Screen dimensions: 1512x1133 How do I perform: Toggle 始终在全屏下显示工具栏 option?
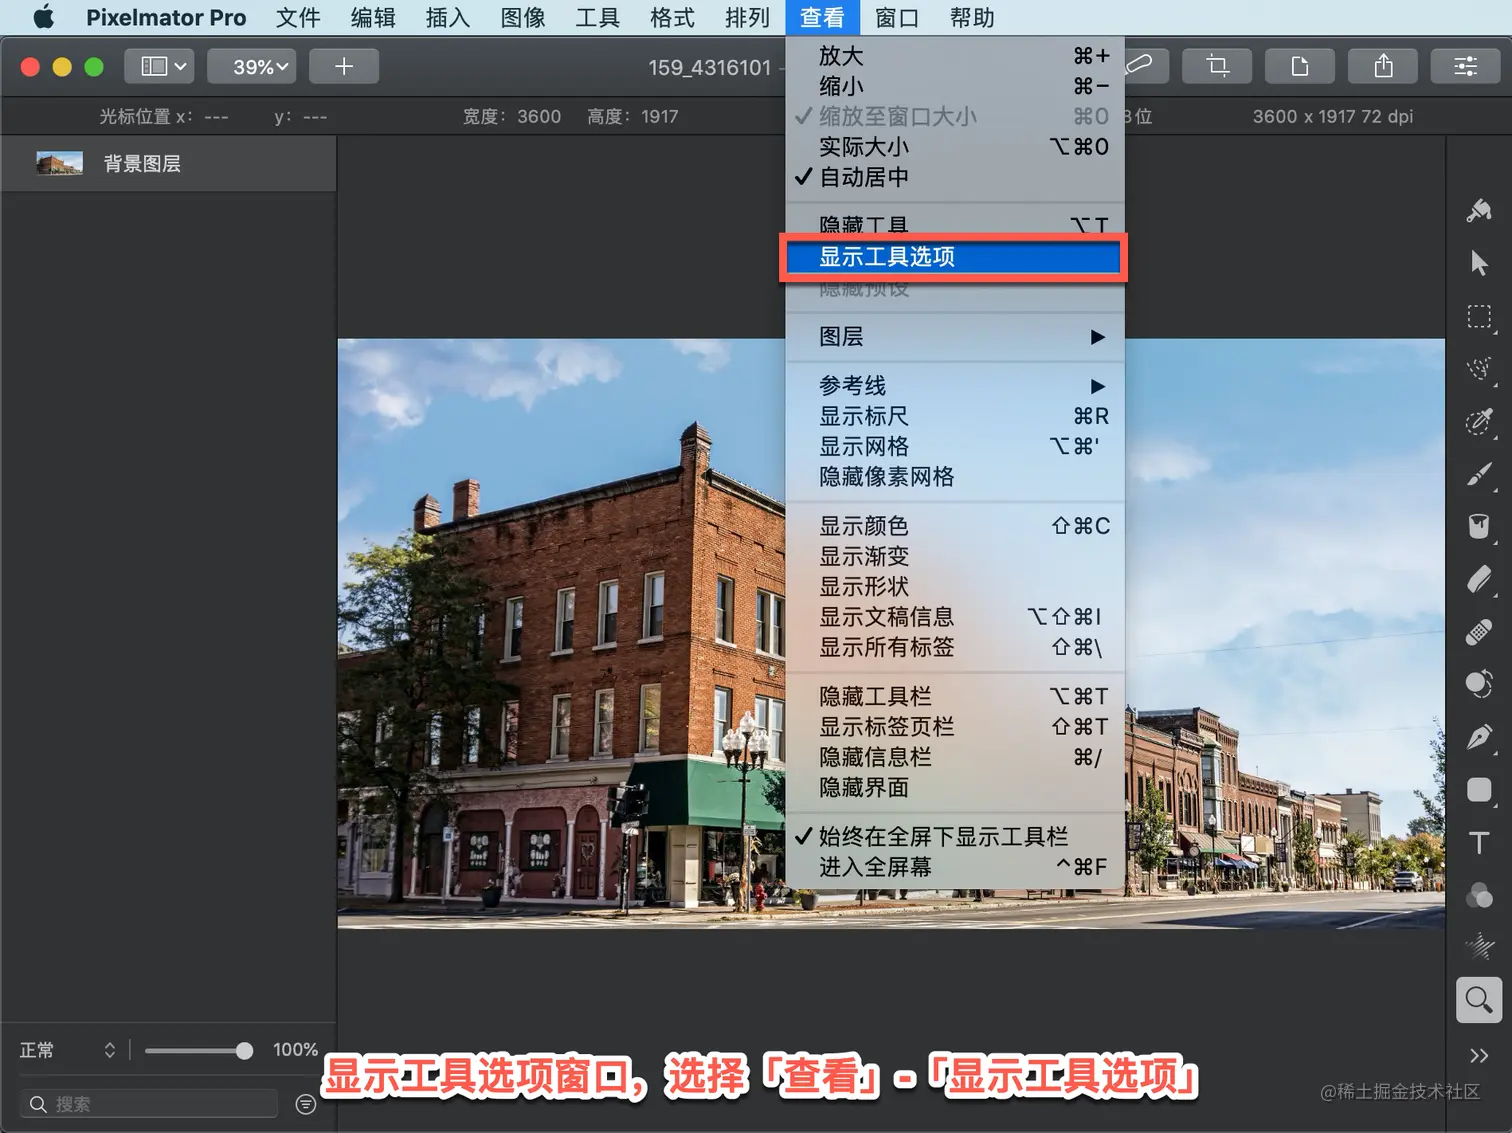point(956,836)
